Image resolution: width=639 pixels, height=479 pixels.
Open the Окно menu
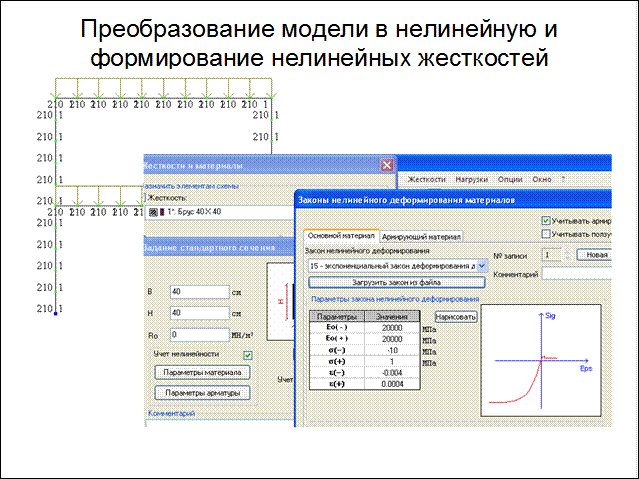pyautogui.click(x=542, y=179)
